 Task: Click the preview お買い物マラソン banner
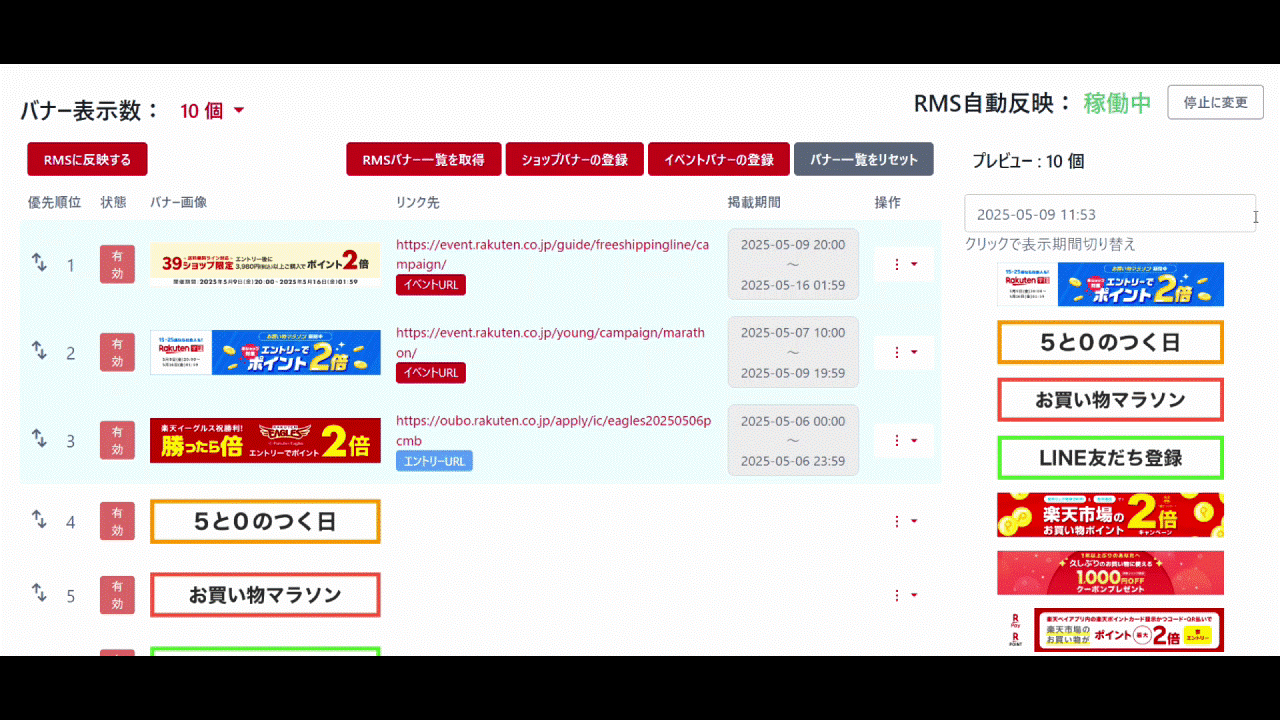1110,400
